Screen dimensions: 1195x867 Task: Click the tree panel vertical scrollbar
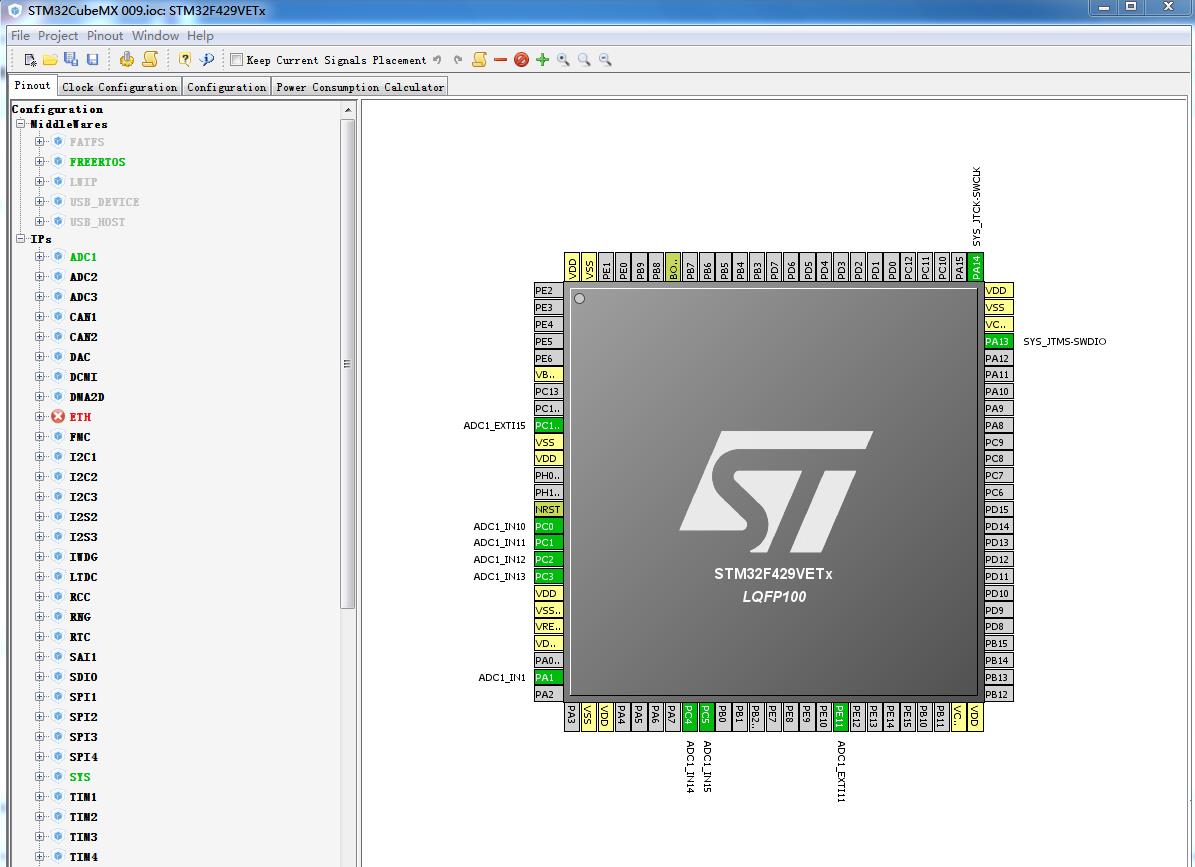(348, 363)
